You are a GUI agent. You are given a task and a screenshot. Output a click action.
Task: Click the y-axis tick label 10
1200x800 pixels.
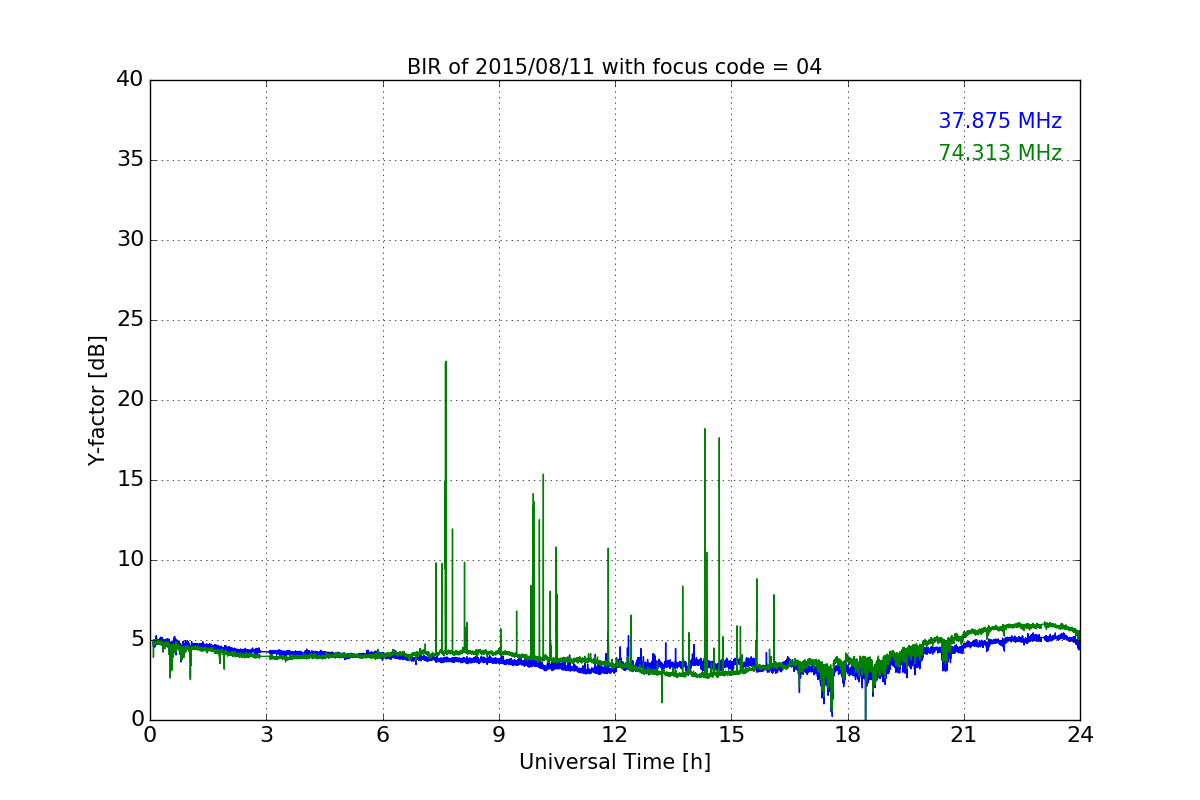point(130,560)
